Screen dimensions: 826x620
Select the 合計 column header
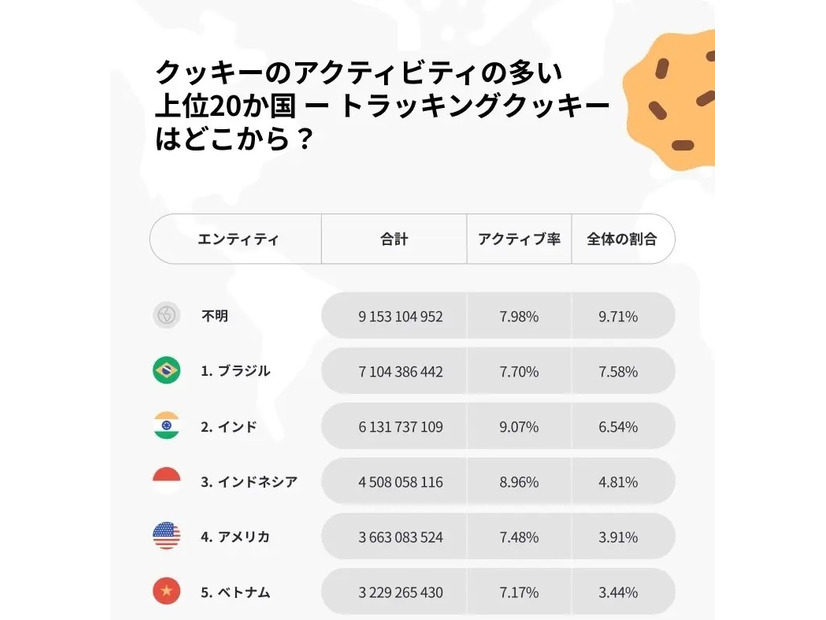394,240
